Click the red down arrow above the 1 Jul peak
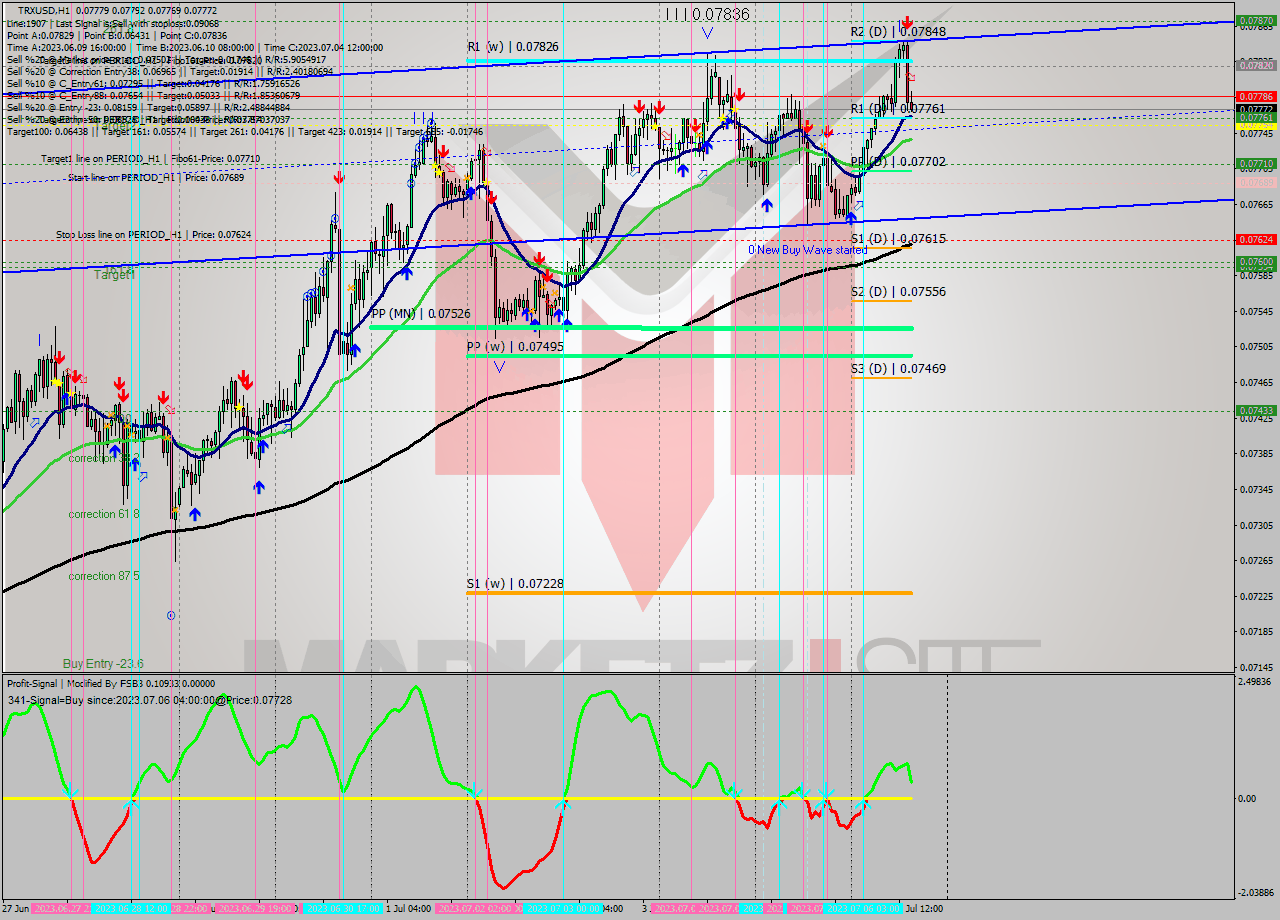 coord(443,151)
